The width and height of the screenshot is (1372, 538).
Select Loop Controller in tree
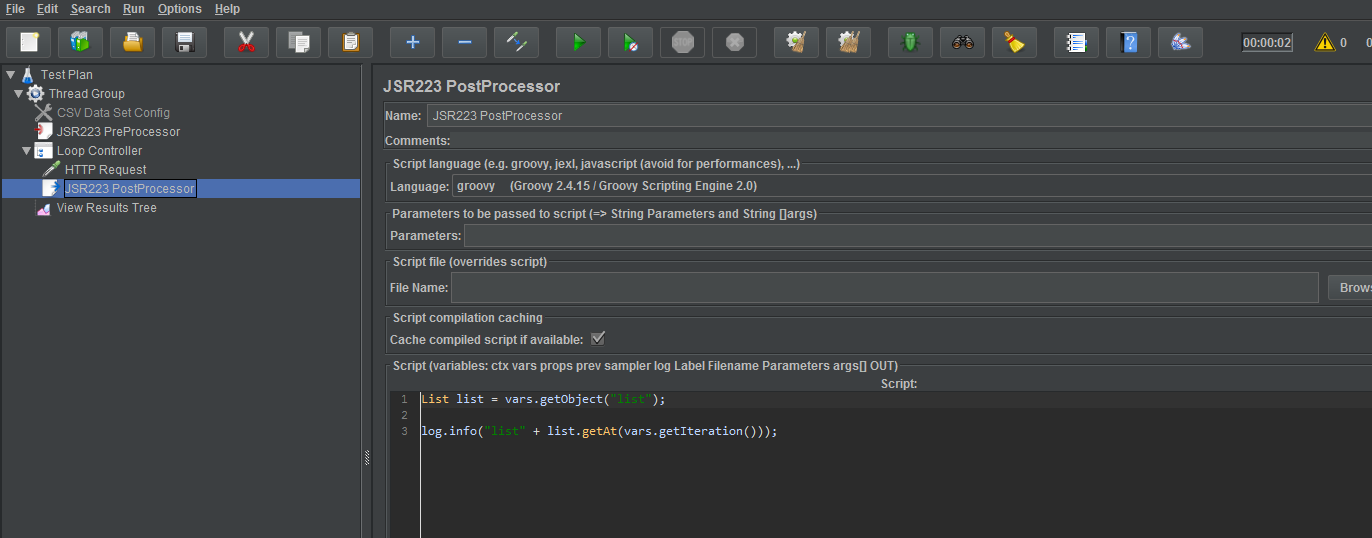[x=99, y=150]
